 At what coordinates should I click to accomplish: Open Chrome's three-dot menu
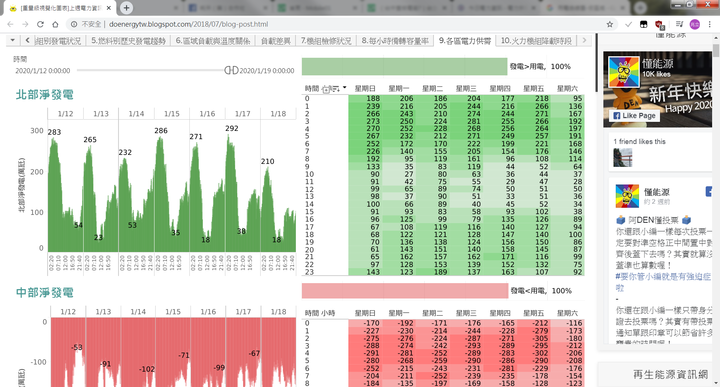tap(710, 24)
